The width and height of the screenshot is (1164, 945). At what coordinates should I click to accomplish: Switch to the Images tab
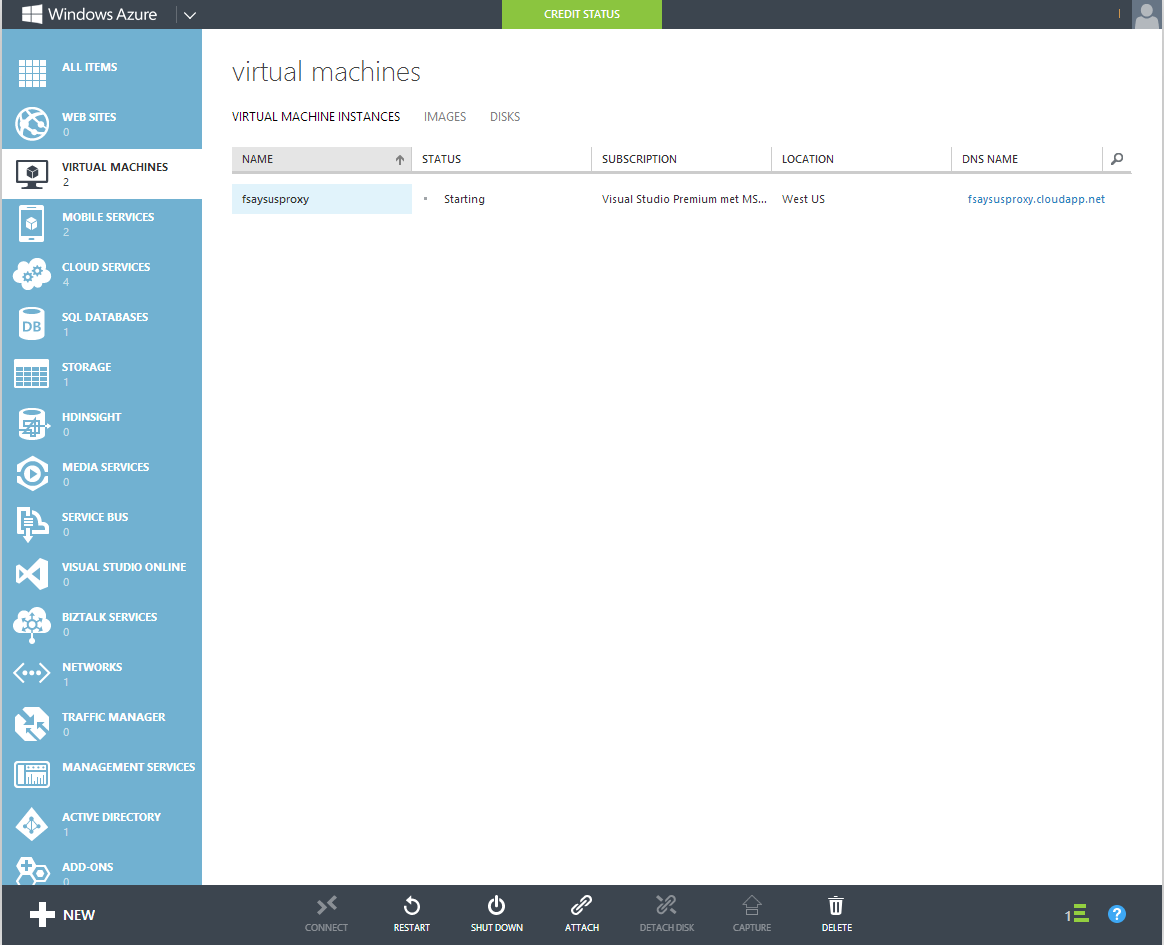[445, 117]
